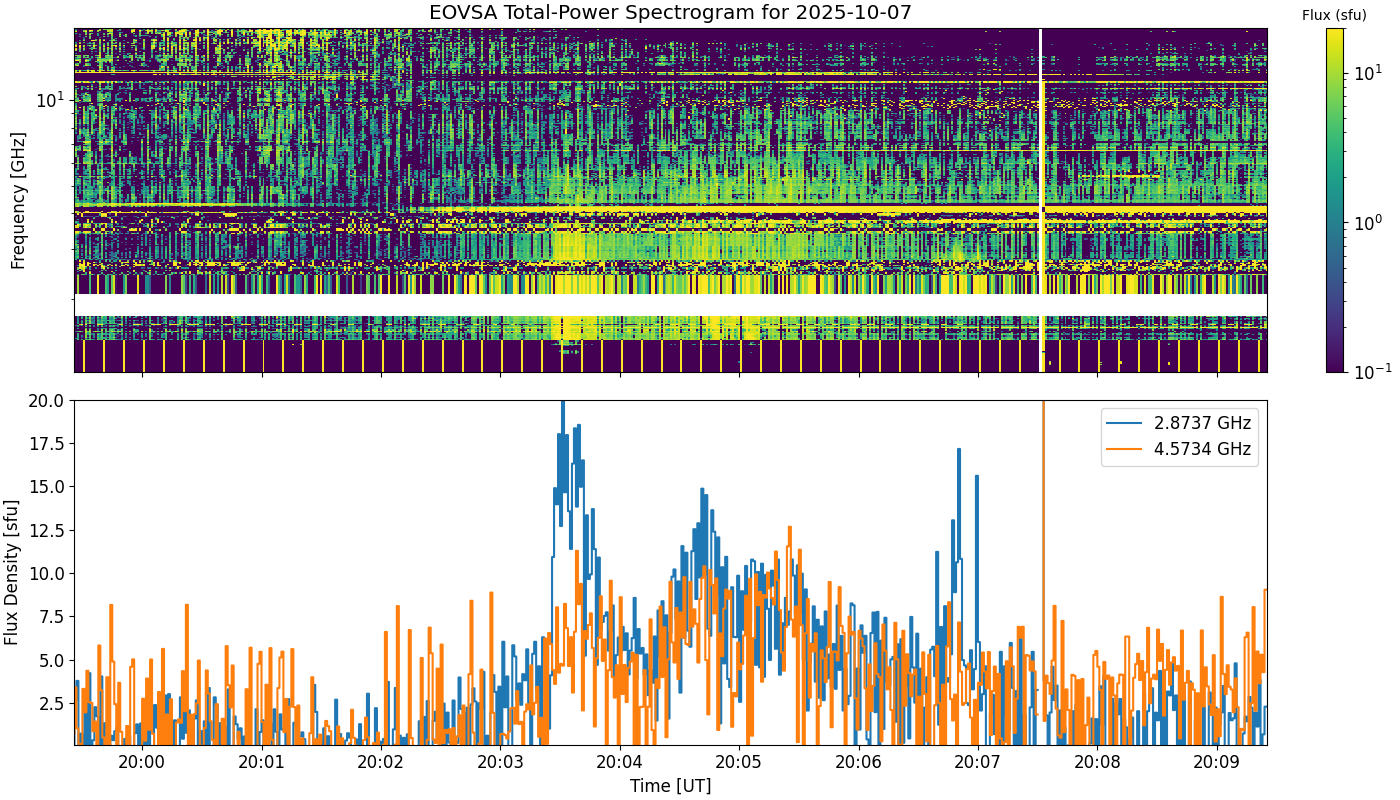
Task: Click the Frequency [GHz] axis label
Action: coord(17,200)
